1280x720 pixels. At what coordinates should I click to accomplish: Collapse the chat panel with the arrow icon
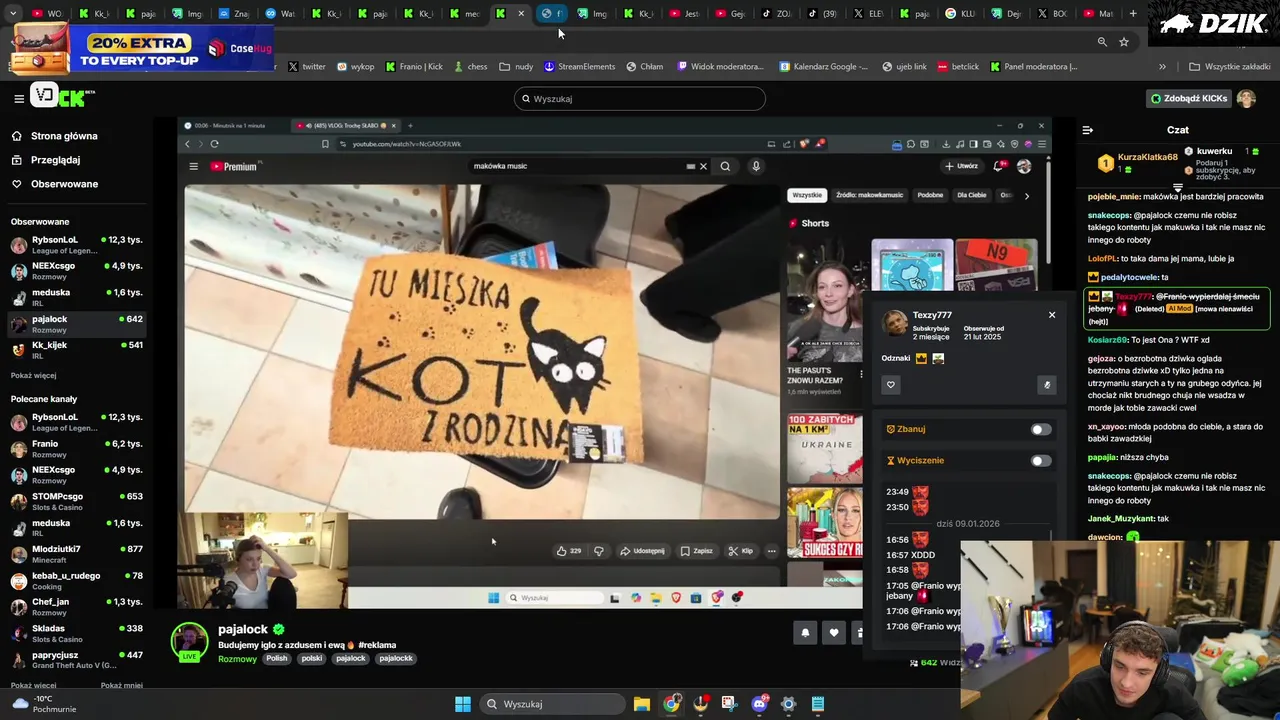1088,130
